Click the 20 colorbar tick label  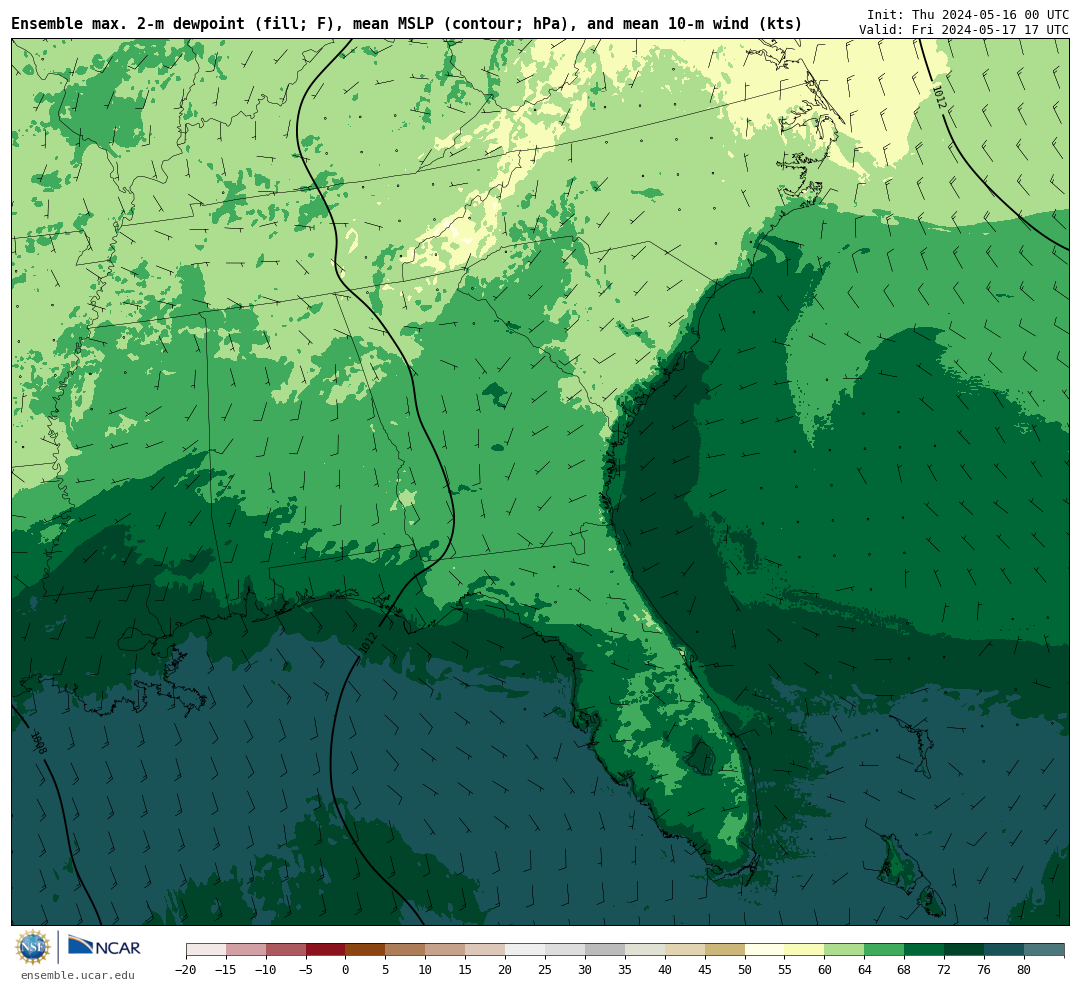505,970
